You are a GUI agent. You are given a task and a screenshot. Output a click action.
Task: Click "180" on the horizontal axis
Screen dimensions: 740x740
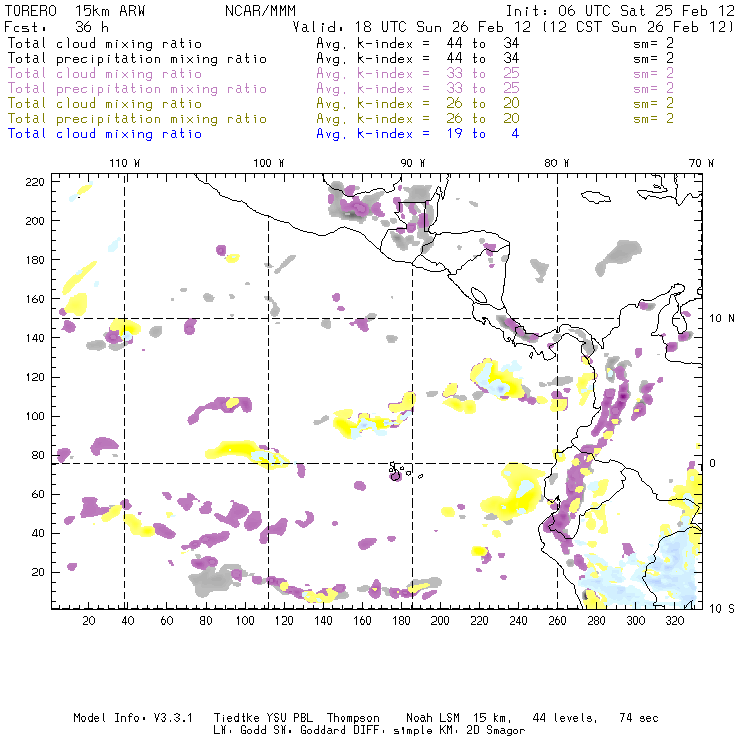(x=401, y=621)
